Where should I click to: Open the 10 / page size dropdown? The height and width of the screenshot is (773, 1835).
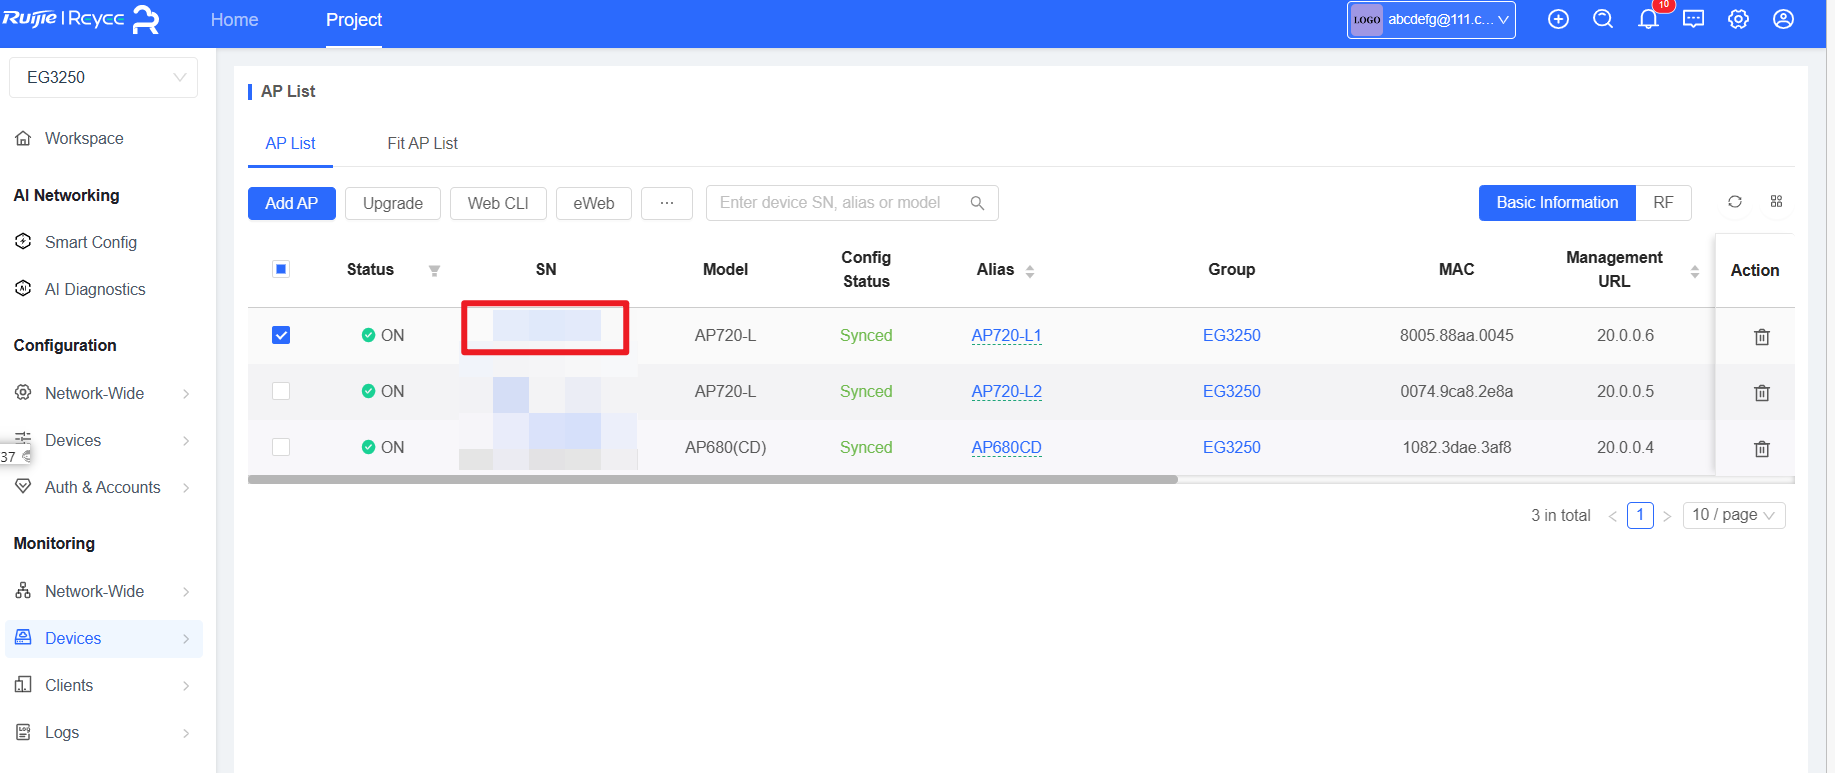click(1733, 515)
